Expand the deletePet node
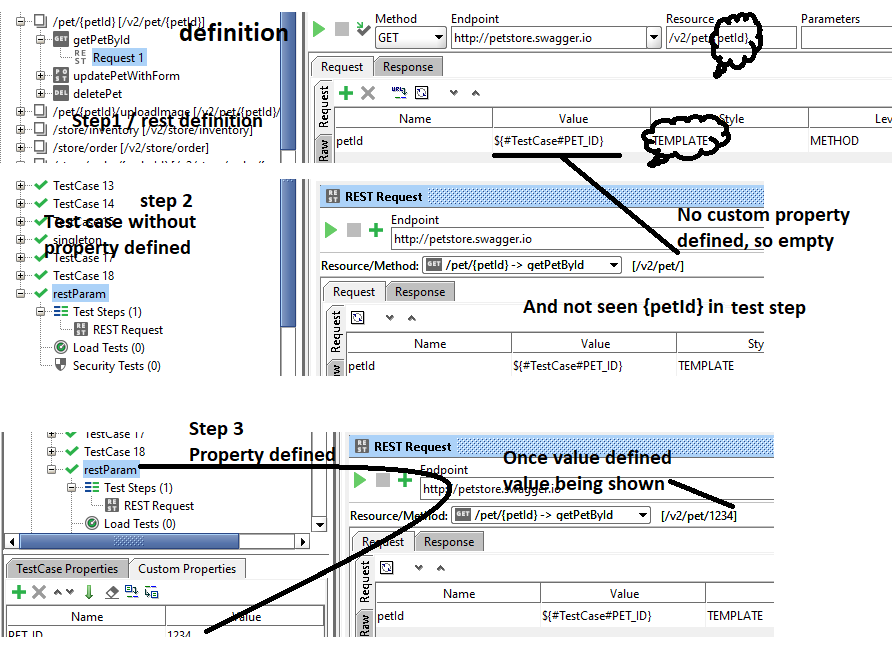Screen dimensions: 893x655 [x=40, y=93]
